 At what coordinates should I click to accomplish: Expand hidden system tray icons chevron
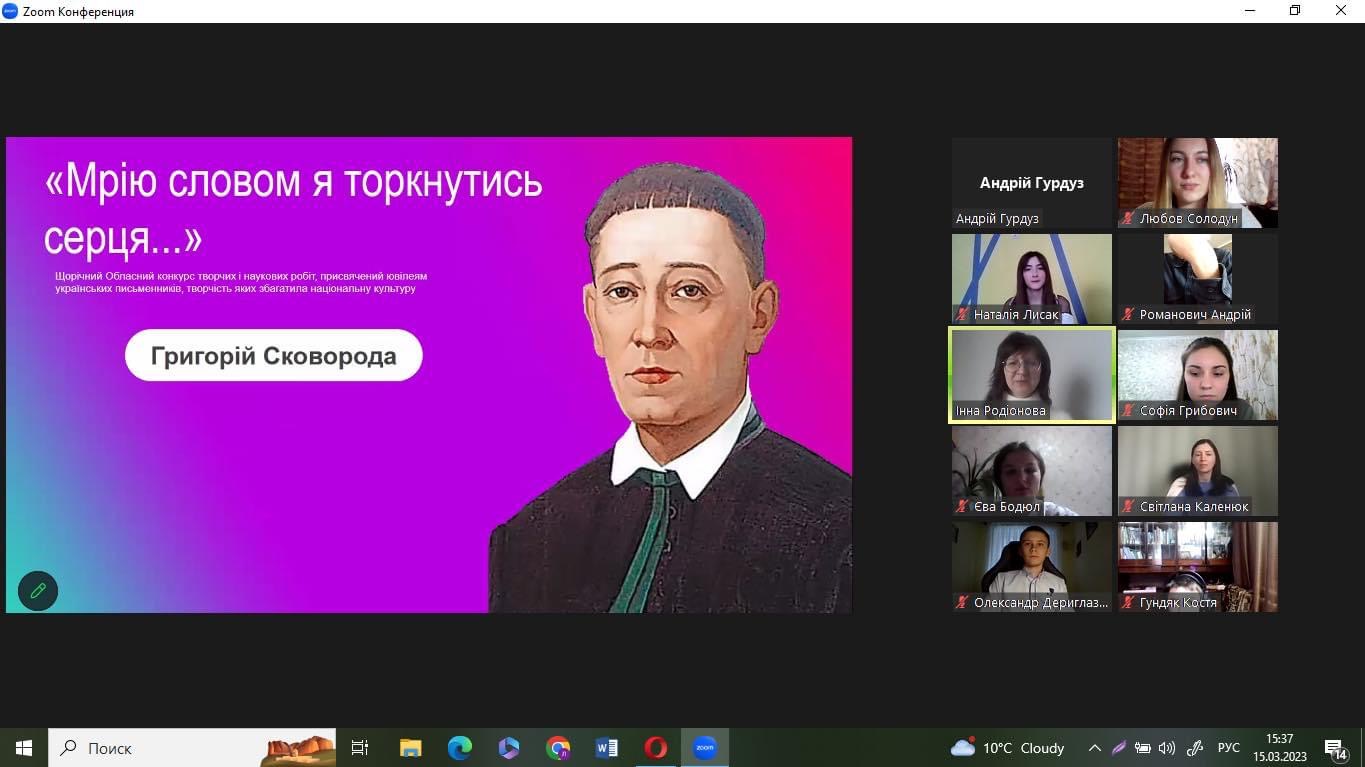pos(1095,748)
